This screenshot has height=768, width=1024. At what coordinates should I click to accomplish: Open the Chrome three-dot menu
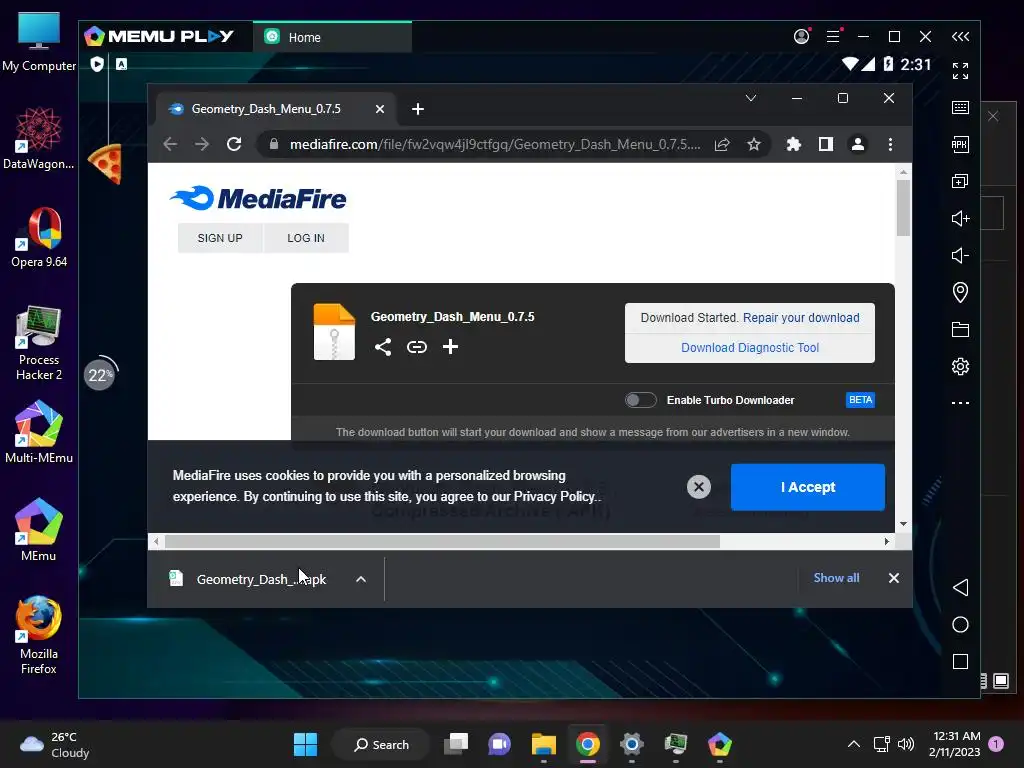coord(890,144)
